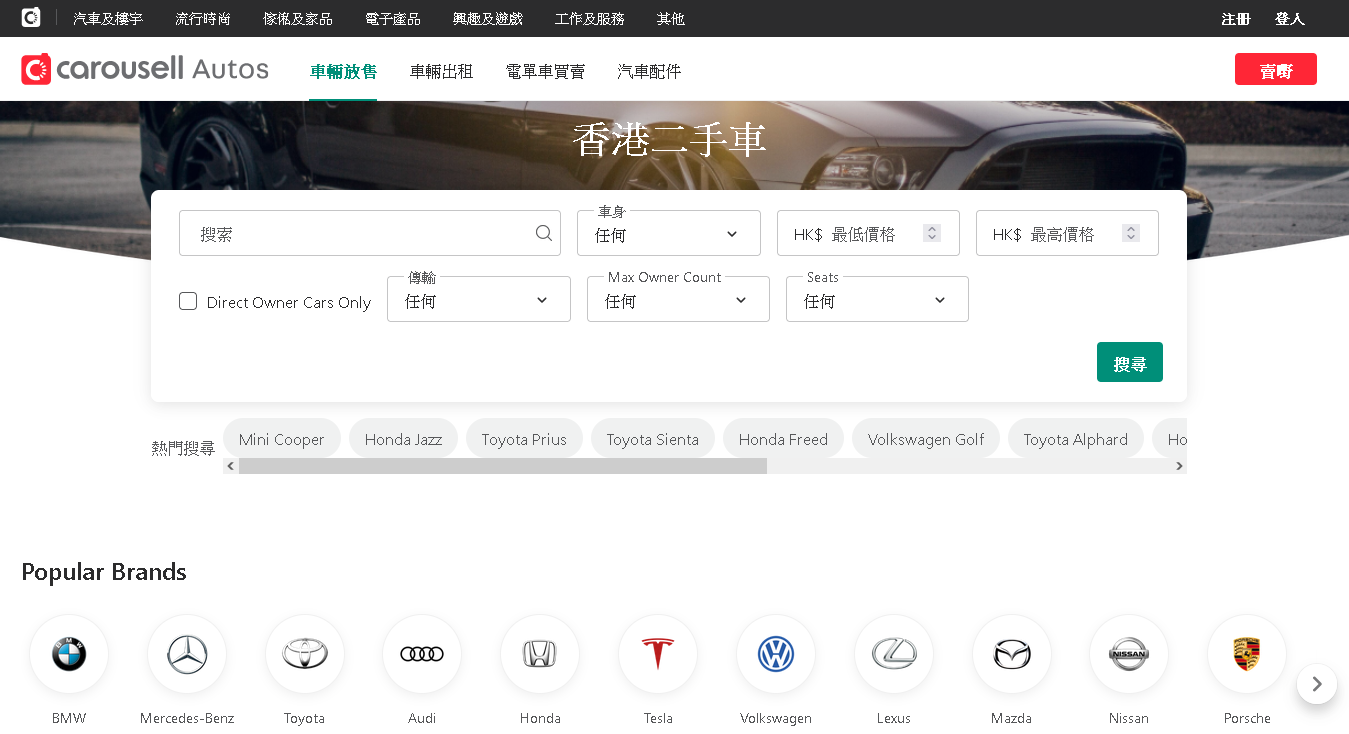Select the Mercedes-Benz brand logo
Screen dimensions: 1349x734
pos(187,655)
